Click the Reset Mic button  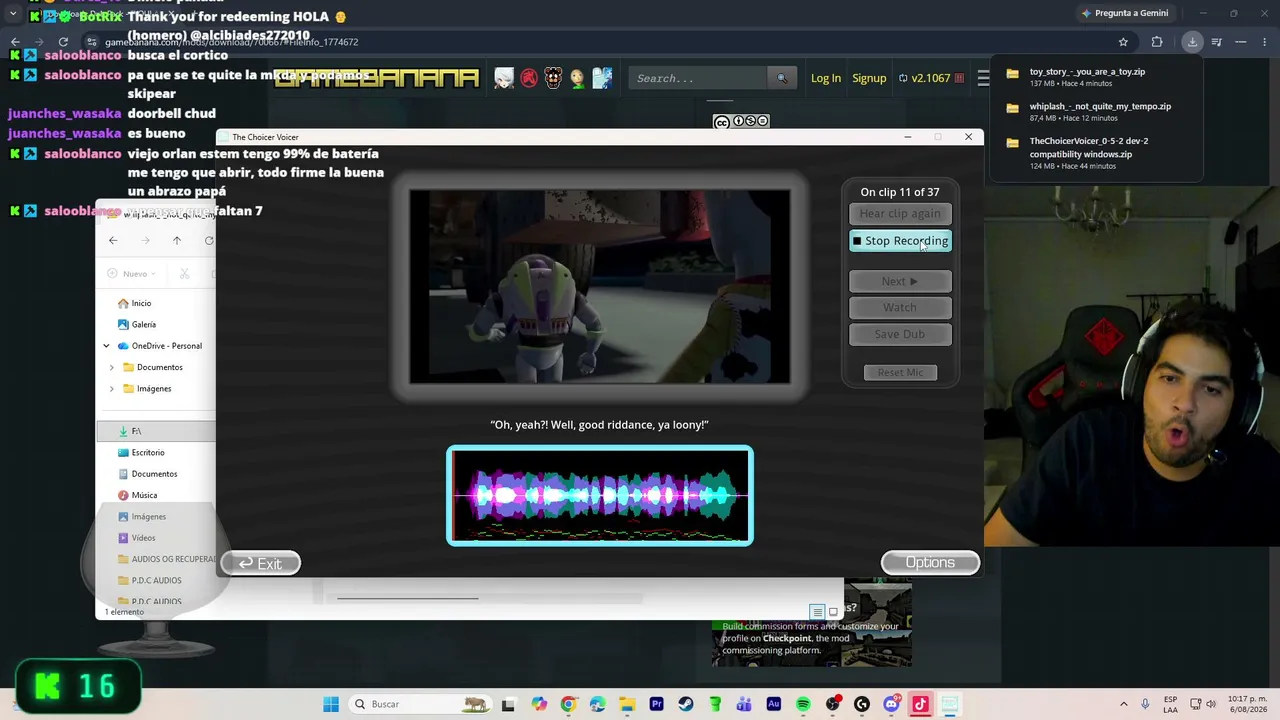[x=900, y=372]
